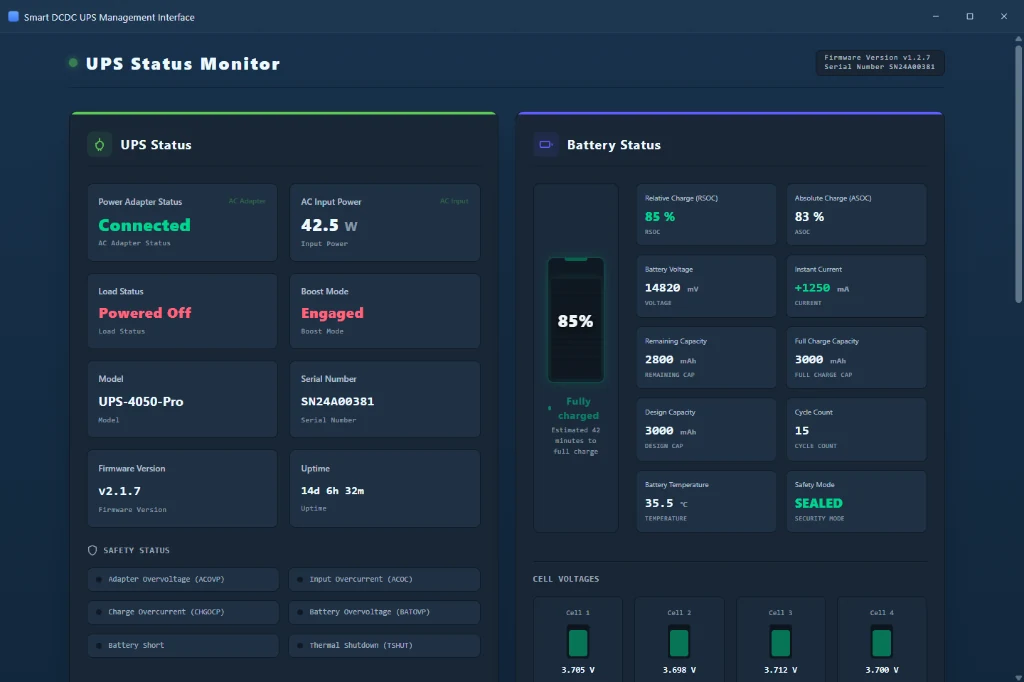Select the Battery short safety row
This screenshot has height=682, width=1024.
tap(183, 645)
